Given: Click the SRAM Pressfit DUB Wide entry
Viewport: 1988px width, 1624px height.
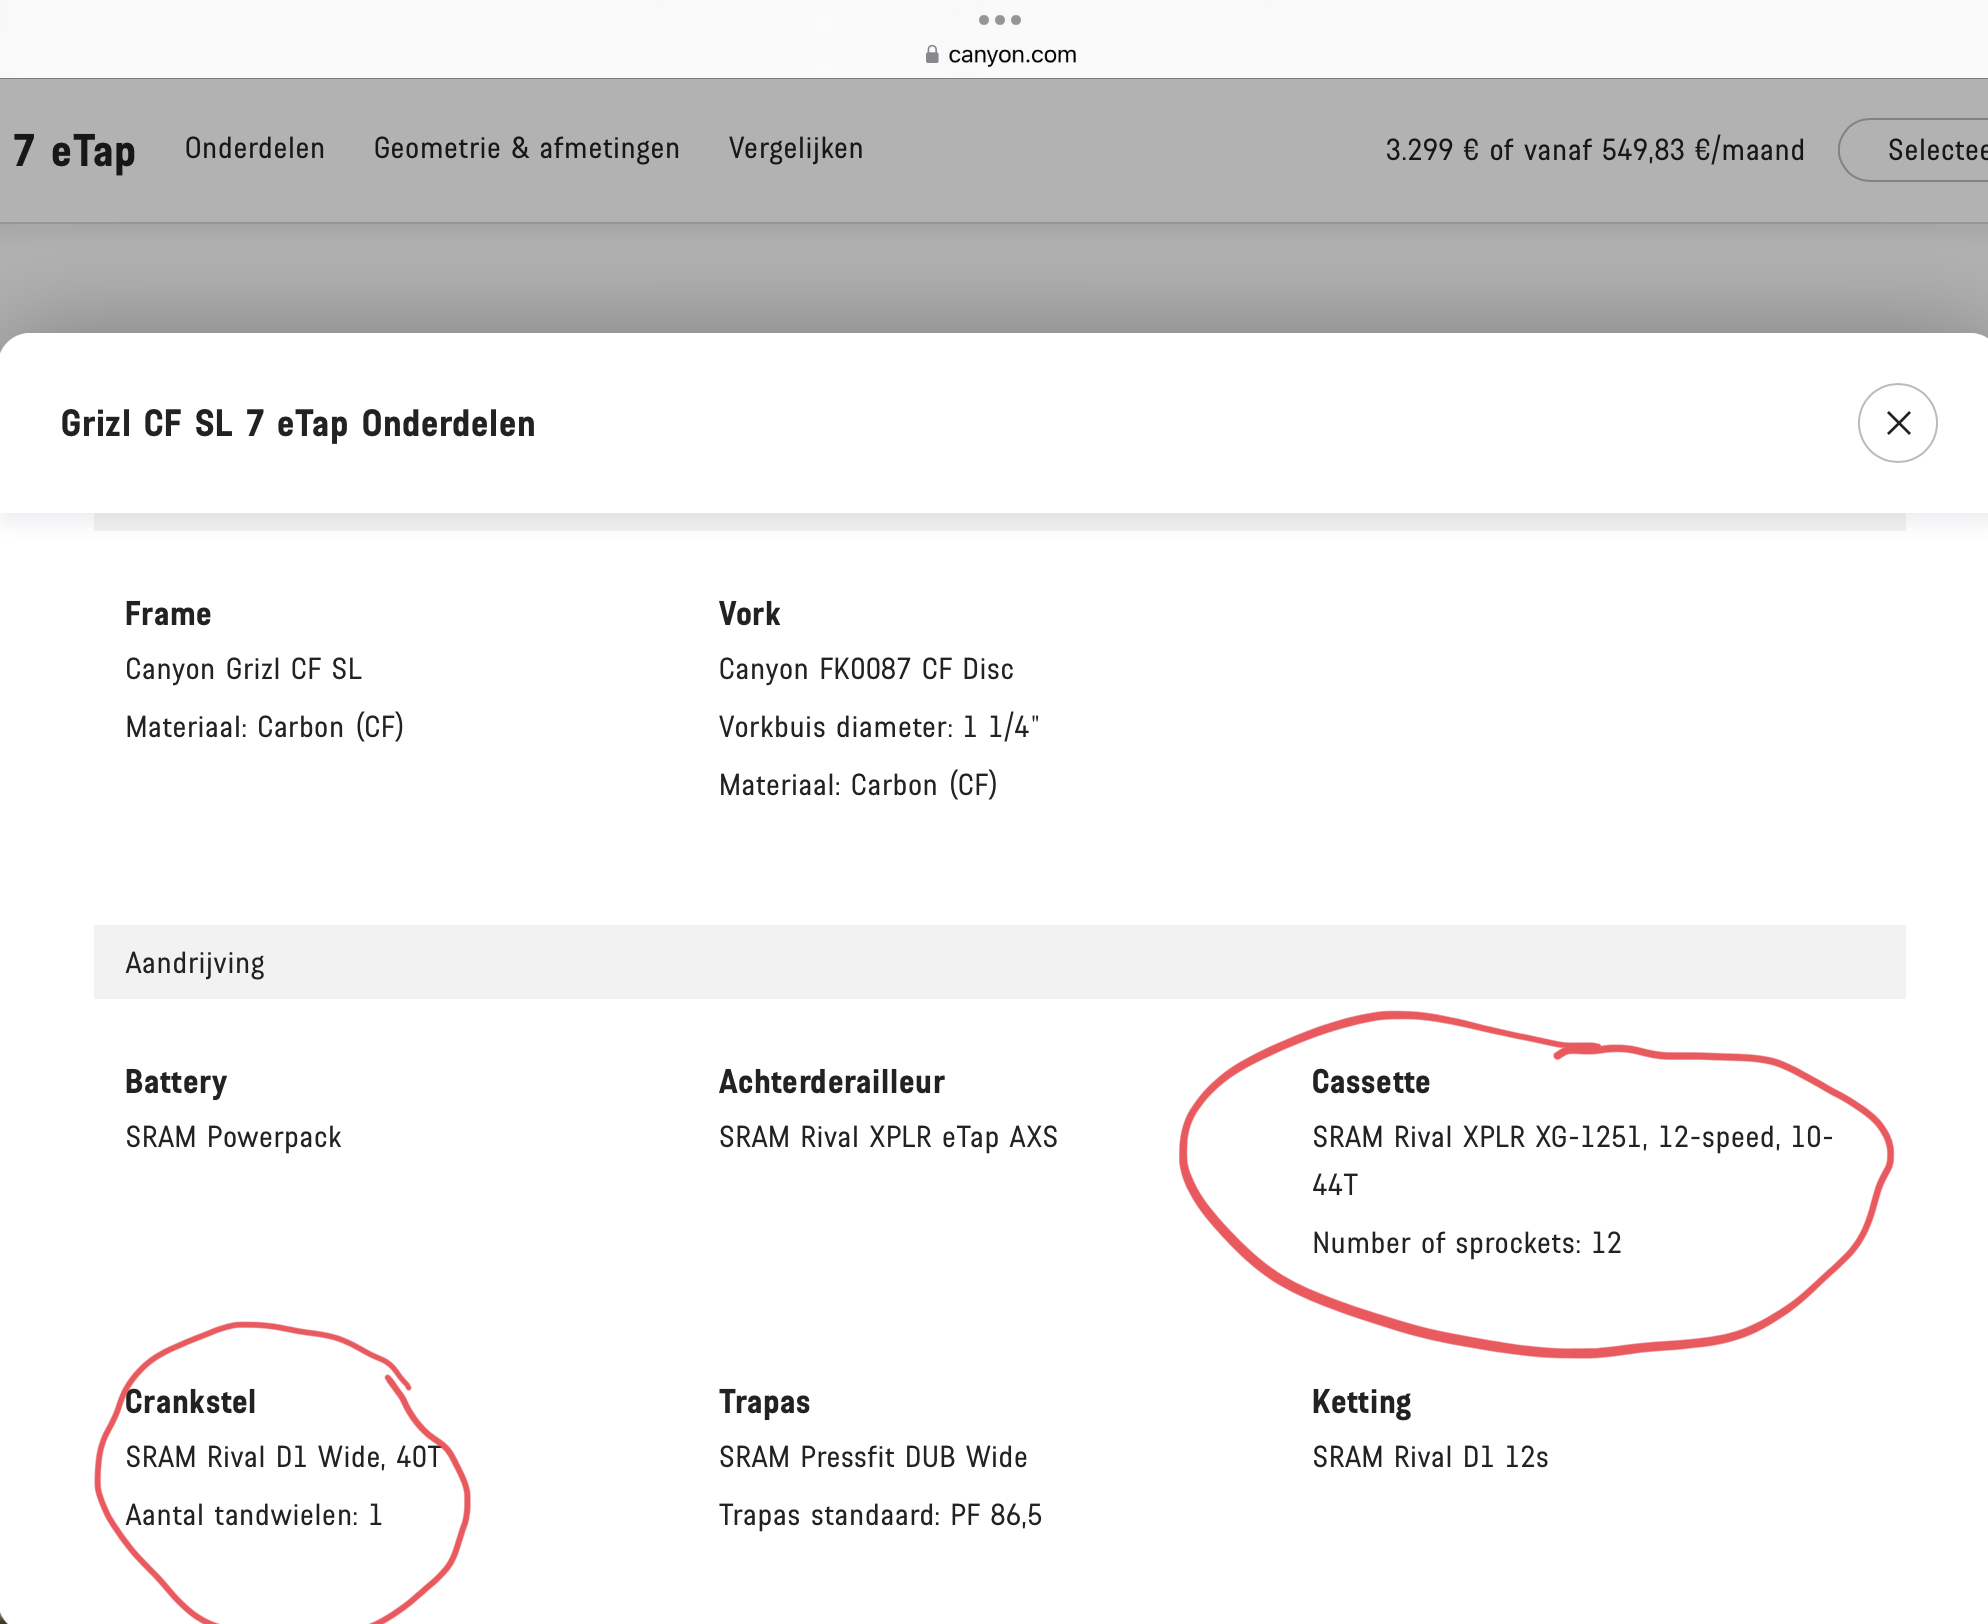Looking at the screenshot, I should [873, 1458].
